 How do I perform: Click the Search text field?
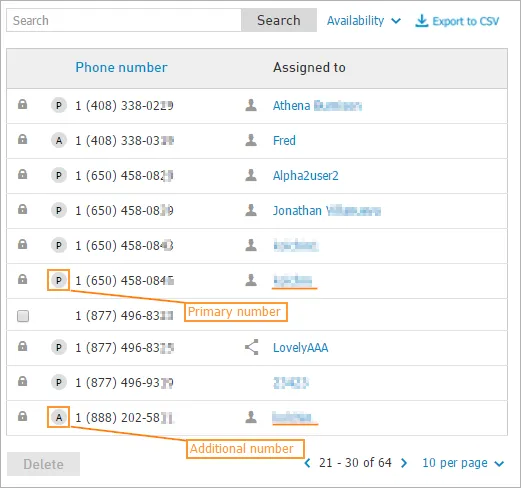124,20
